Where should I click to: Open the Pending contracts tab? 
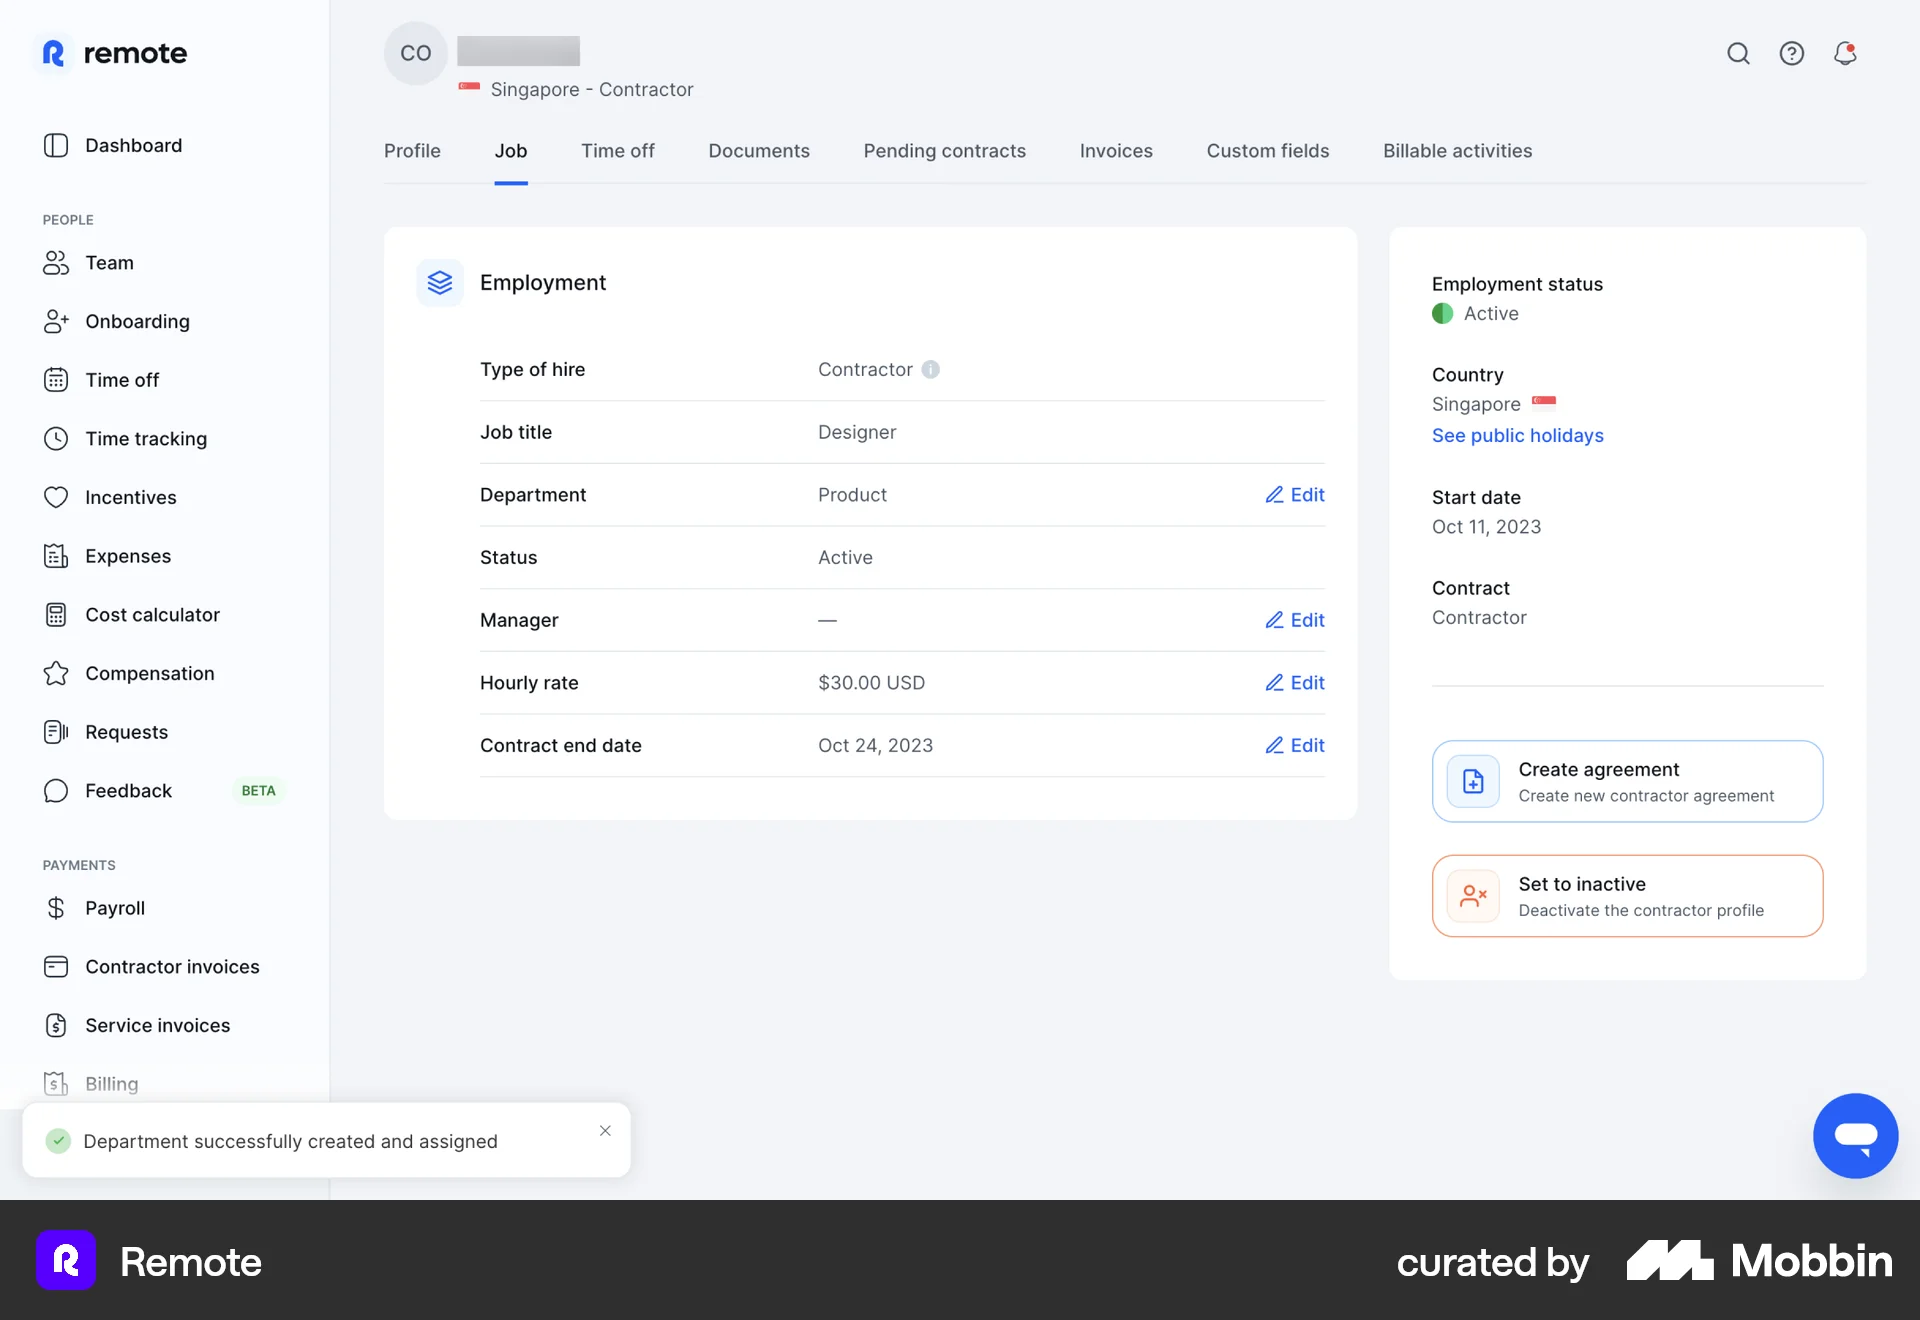(944, 151)
